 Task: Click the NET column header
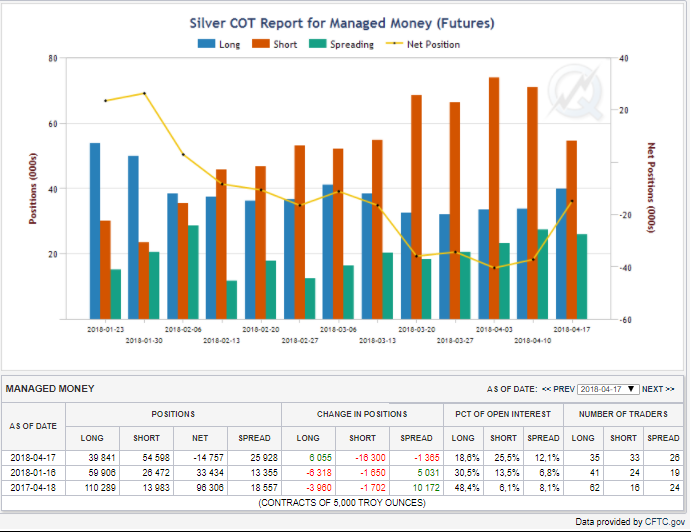click(x=200, y=438)
